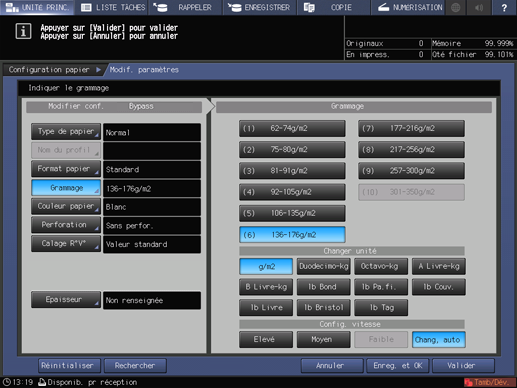The width and height of the screenshot is (517, 388).
Task: Select weight (6) 136-176g/m2
Action: (292, 235)
